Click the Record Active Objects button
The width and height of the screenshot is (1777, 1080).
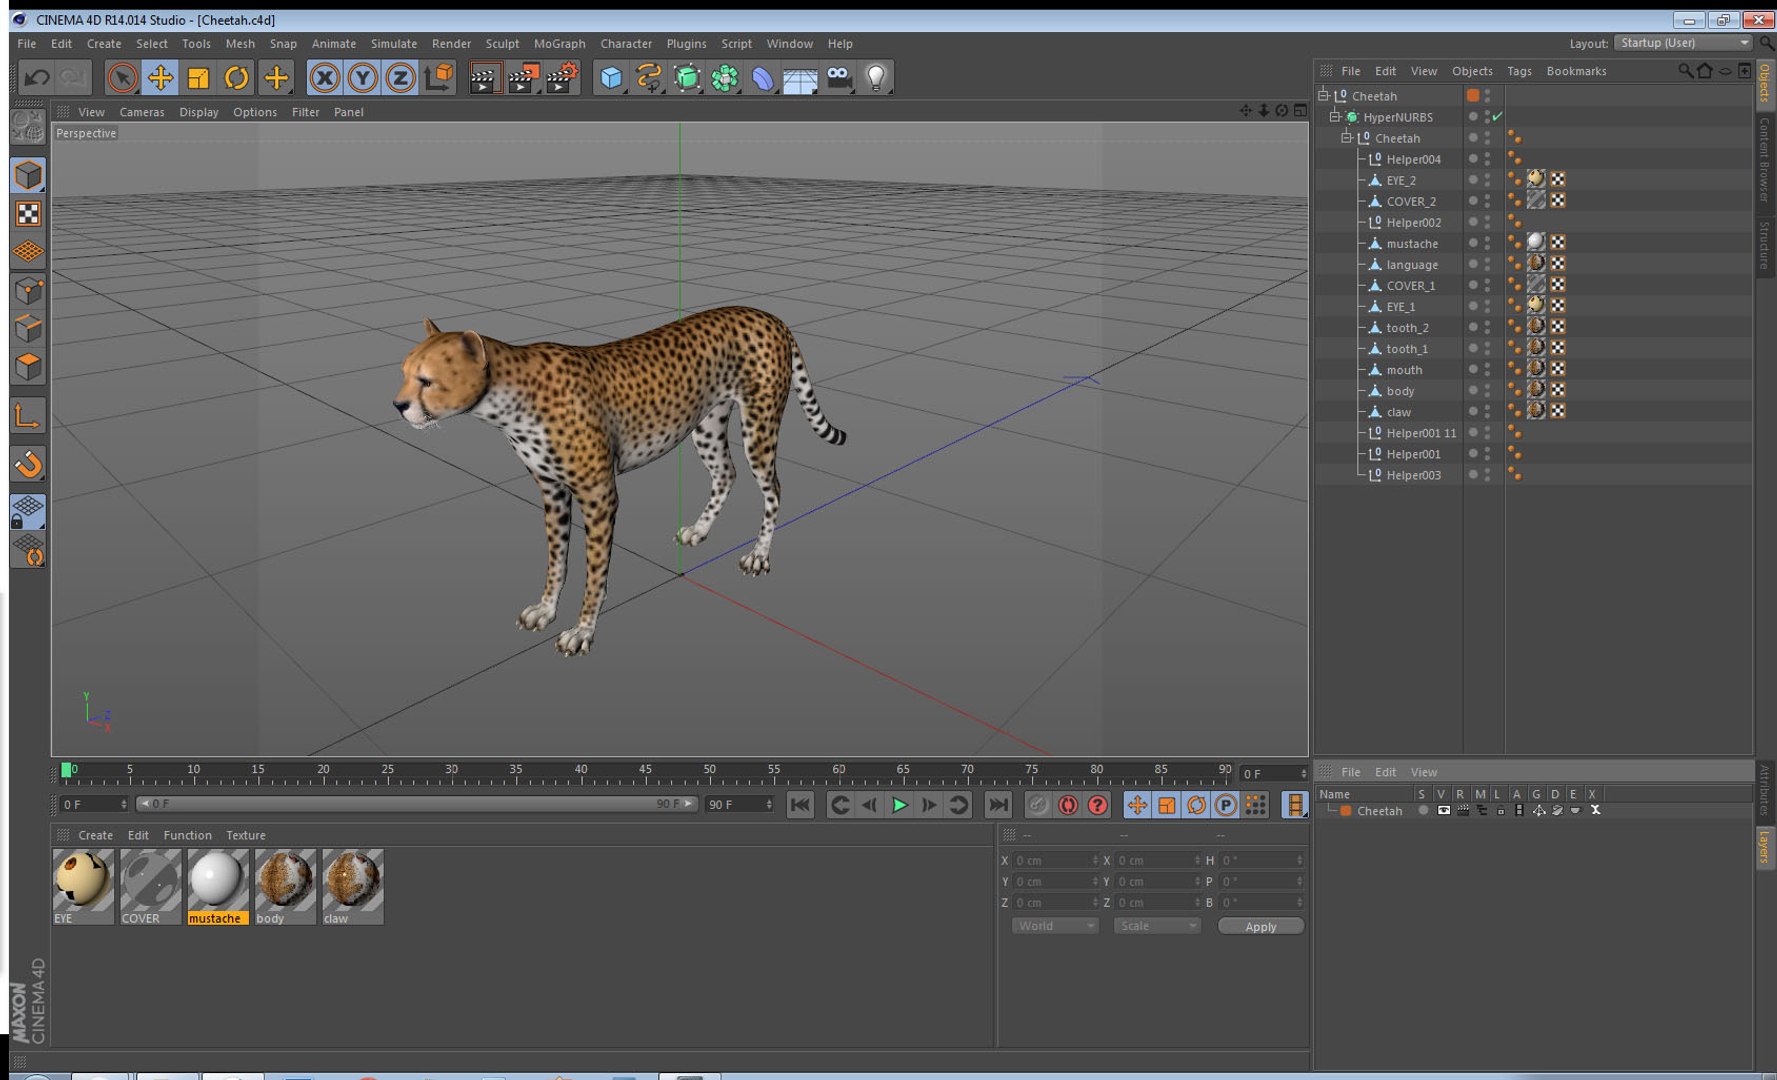[1038, 805]
